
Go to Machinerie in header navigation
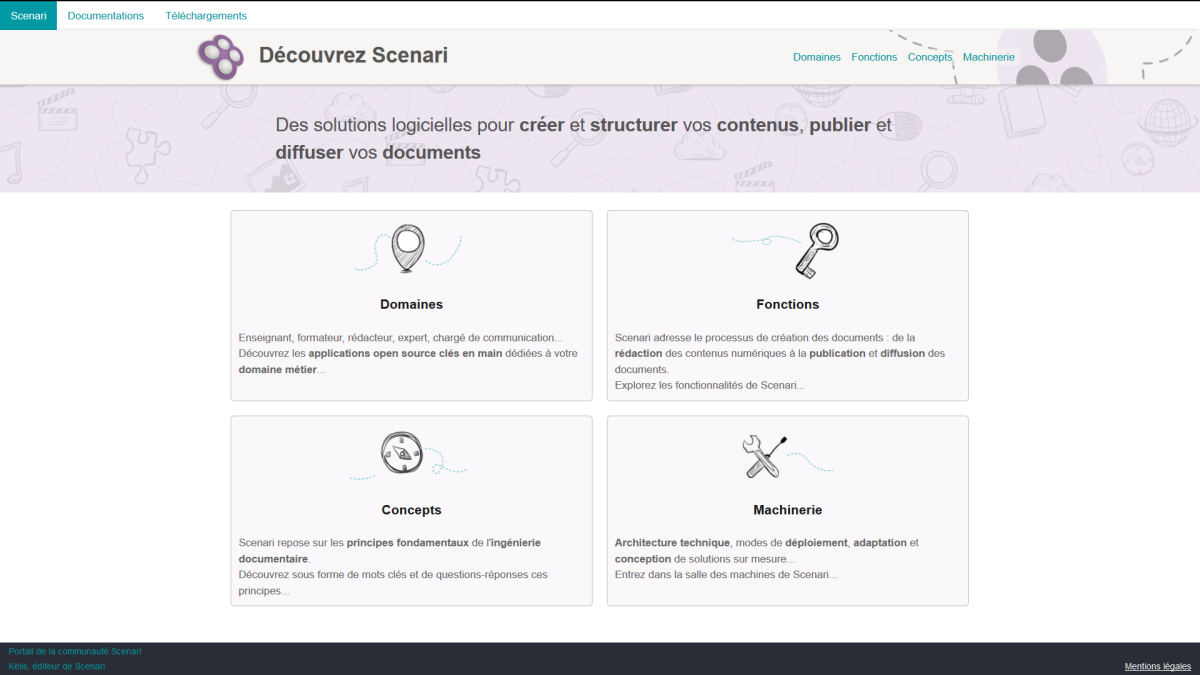[x=989, y=57]
